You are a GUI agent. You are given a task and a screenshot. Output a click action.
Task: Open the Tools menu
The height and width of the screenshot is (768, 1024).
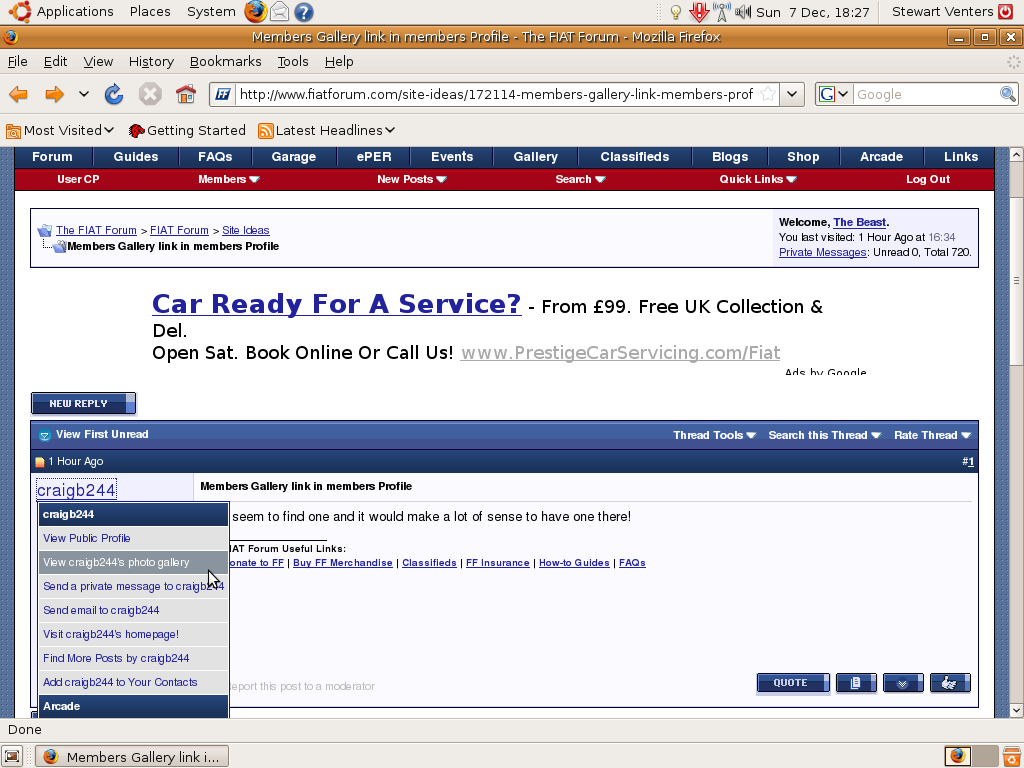[x=293, y=61]
